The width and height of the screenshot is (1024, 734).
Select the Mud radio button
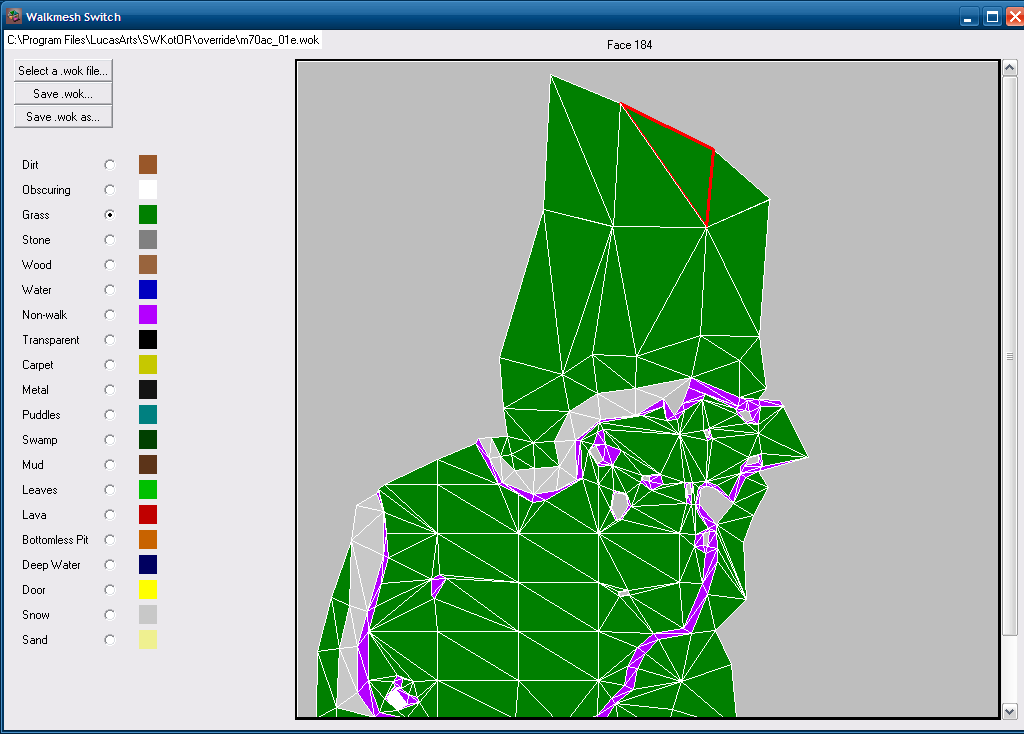(110, 465)
